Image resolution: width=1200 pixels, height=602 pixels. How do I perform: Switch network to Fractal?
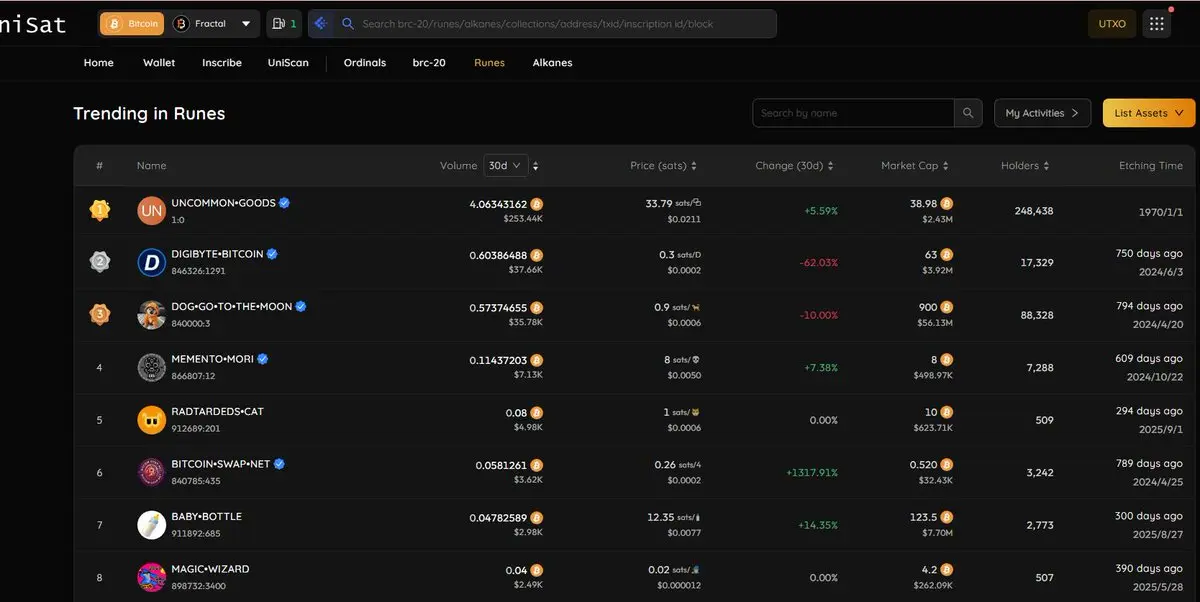pos(200,23)
